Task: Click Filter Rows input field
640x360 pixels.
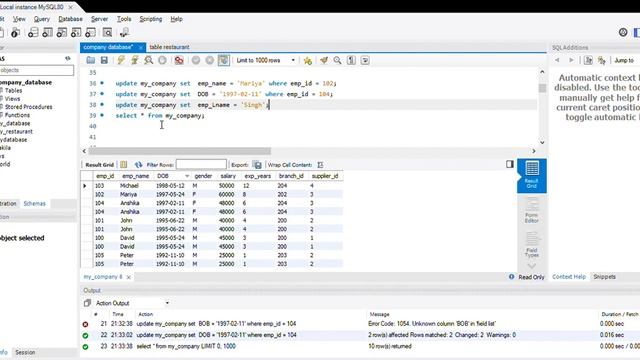Action: coord(201,164)
